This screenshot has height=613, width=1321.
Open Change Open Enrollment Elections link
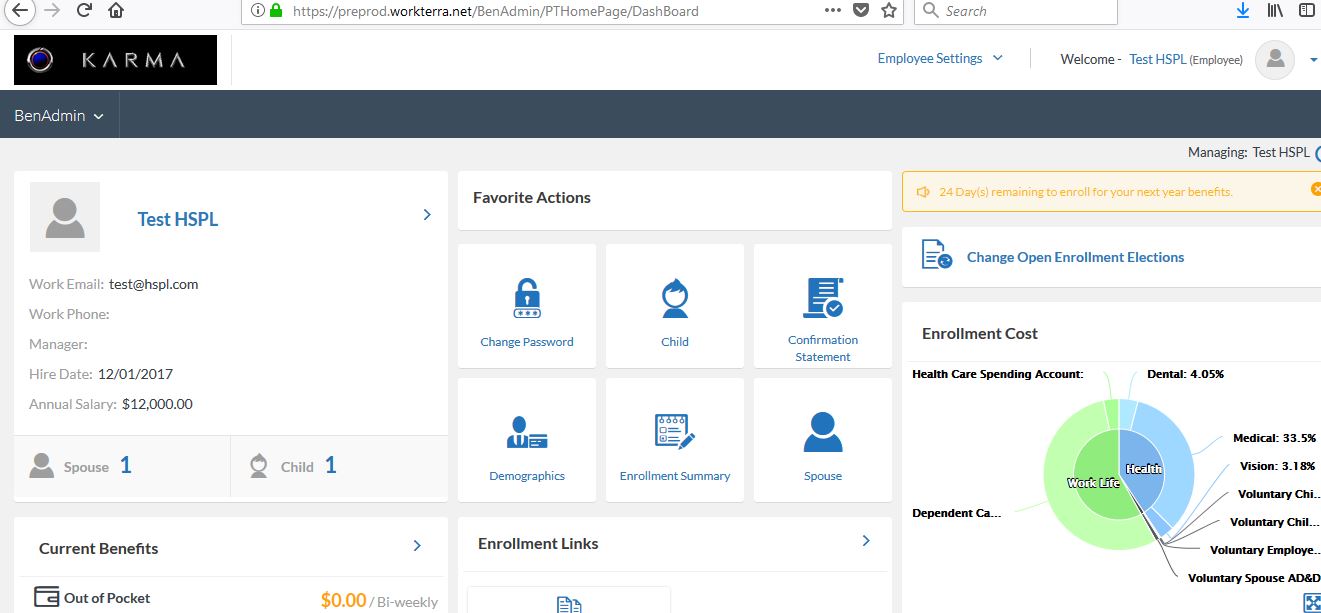1075,258
